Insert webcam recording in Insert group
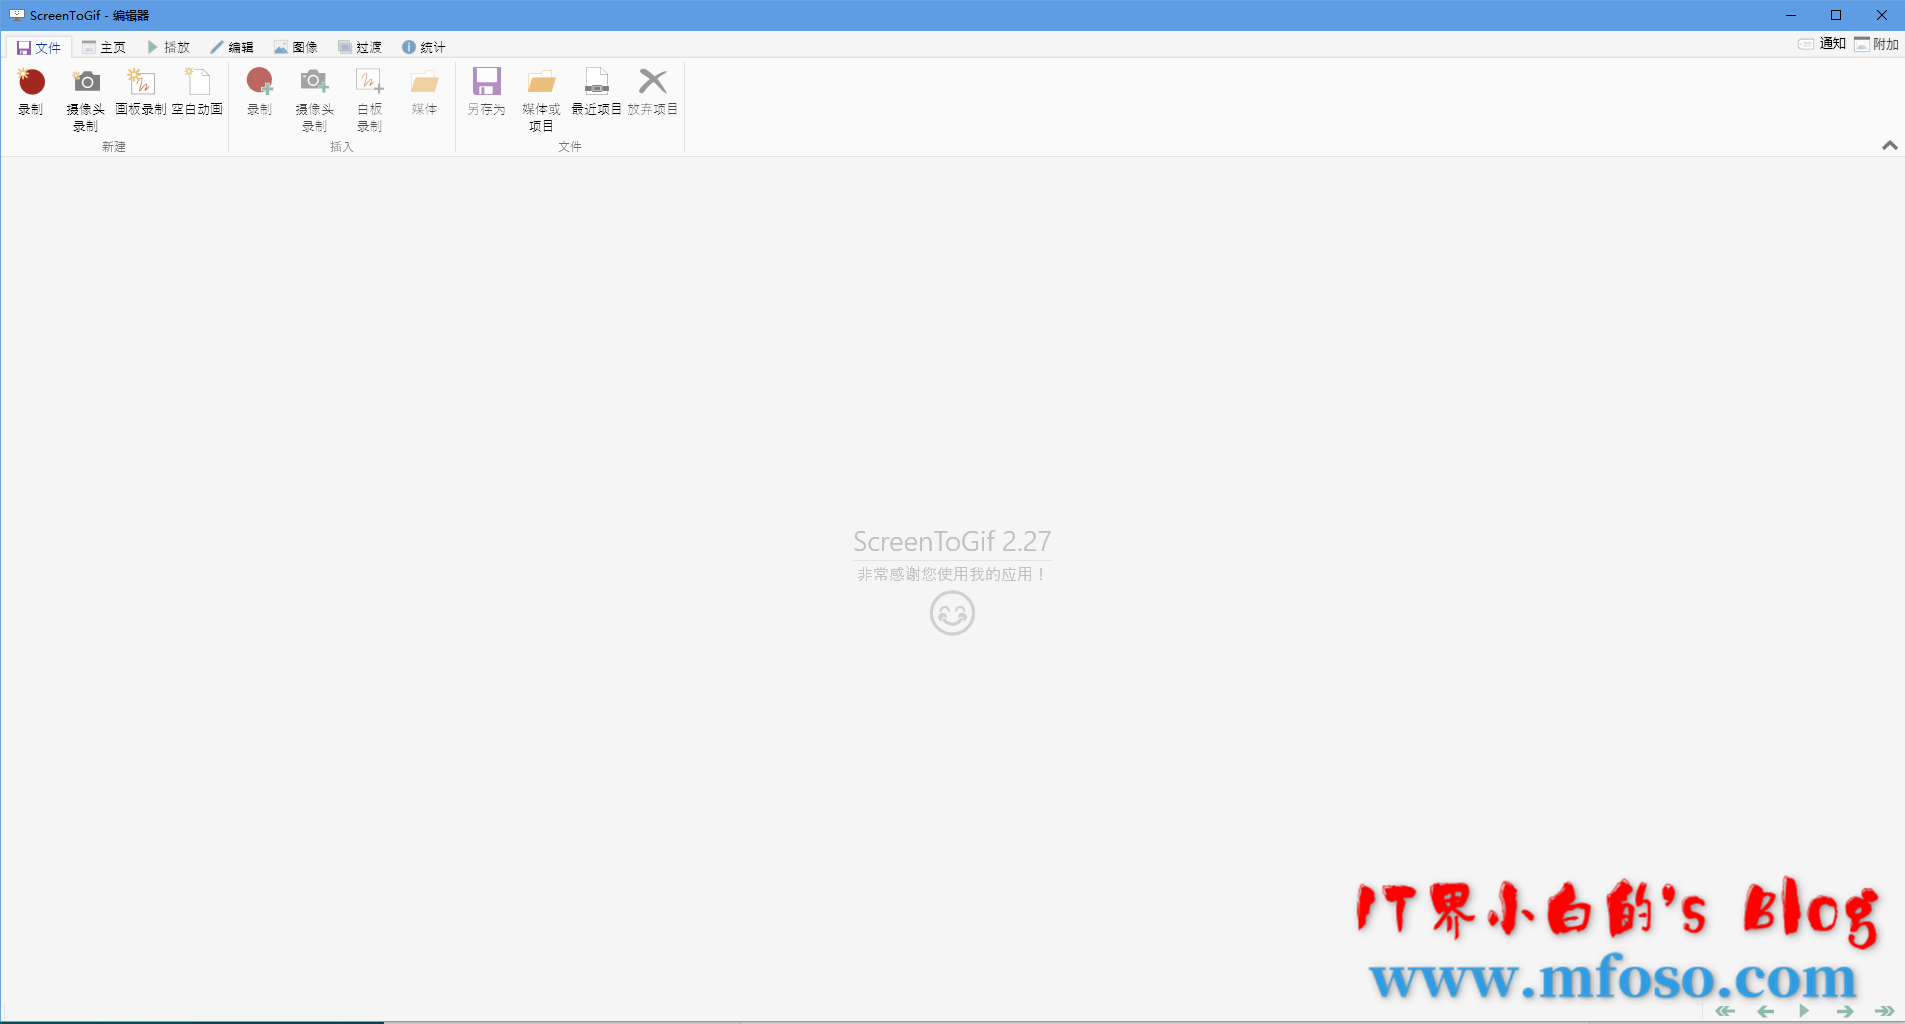1905x1024 pixels. (315, 99)
